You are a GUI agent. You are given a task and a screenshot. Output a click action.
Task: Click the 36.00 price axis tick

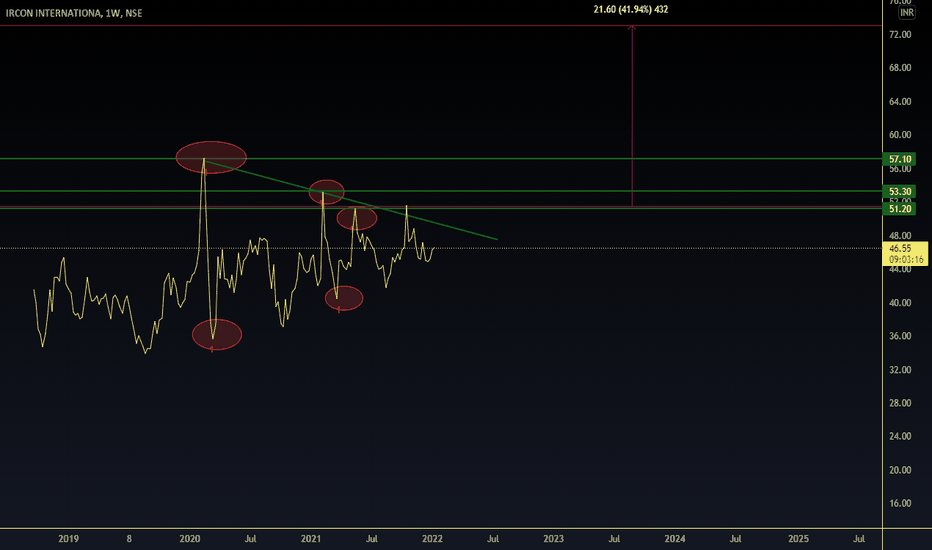pyautogui.click(x=900, y=336)
